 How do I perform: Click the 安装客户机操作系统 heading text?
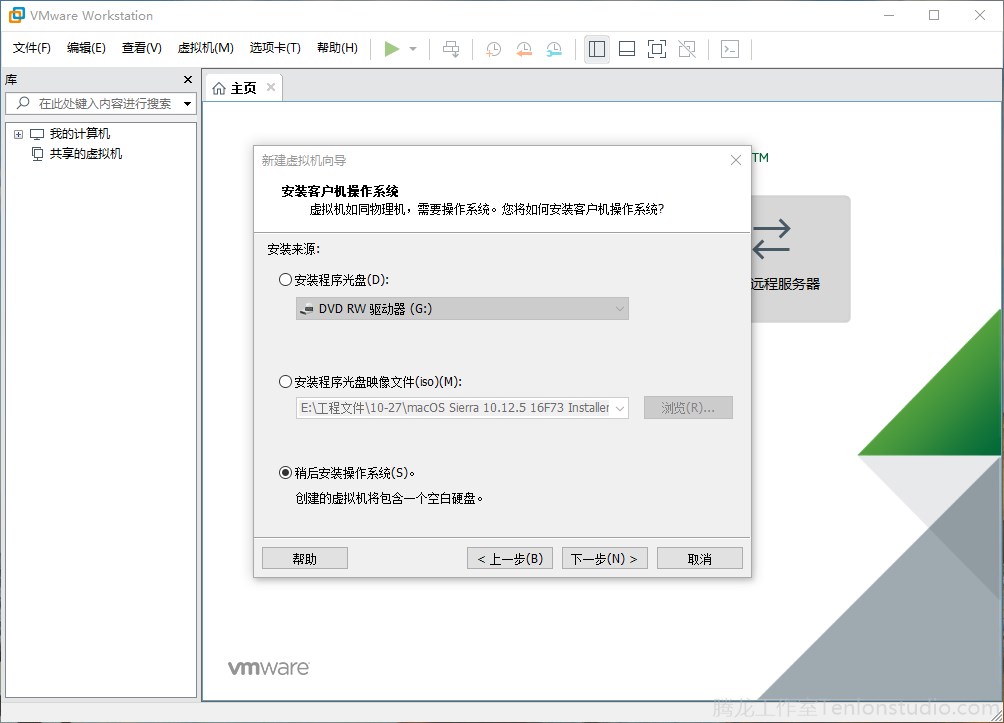point(340,191)
